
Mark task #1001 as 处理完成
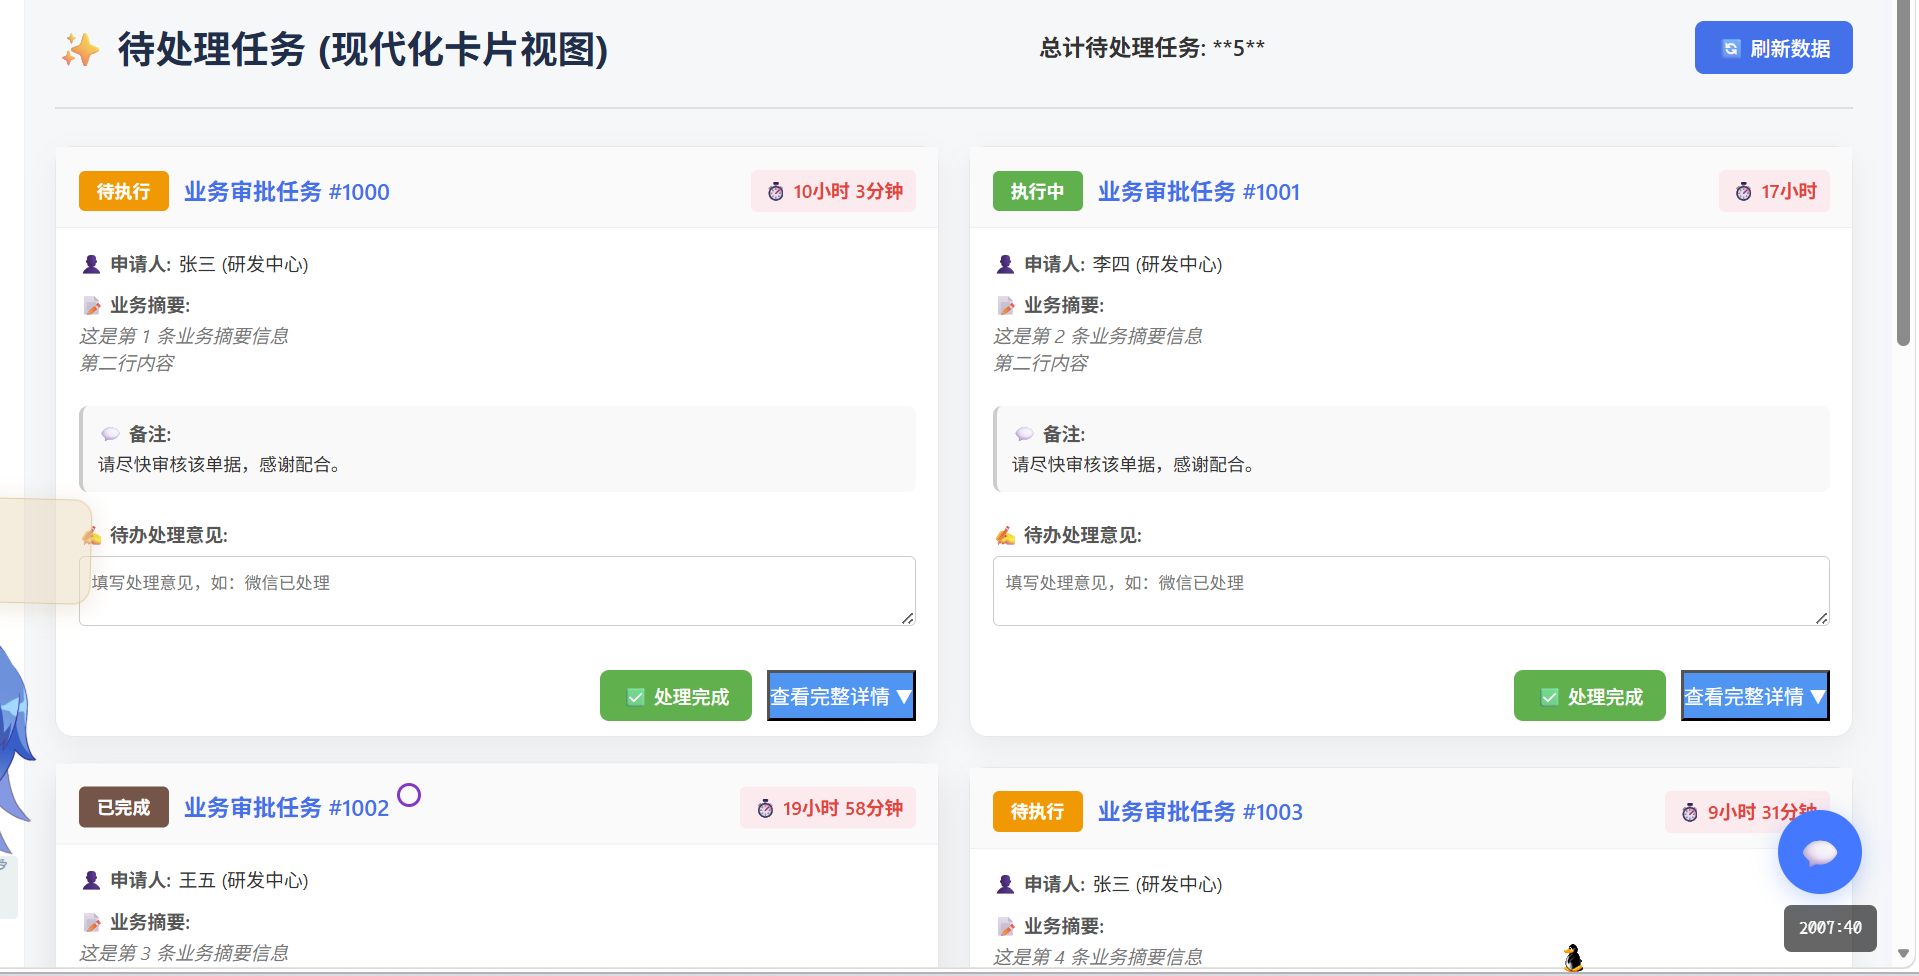click(1589, 696)
